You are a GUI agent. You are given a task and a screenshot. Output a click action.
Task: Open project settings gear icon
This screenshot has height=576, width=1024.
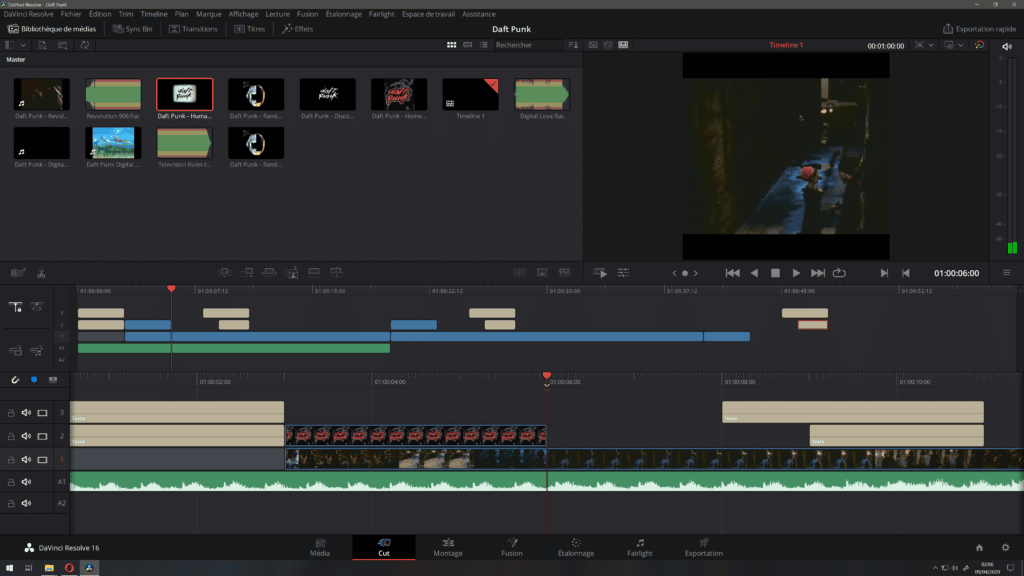coord(1006,548)
